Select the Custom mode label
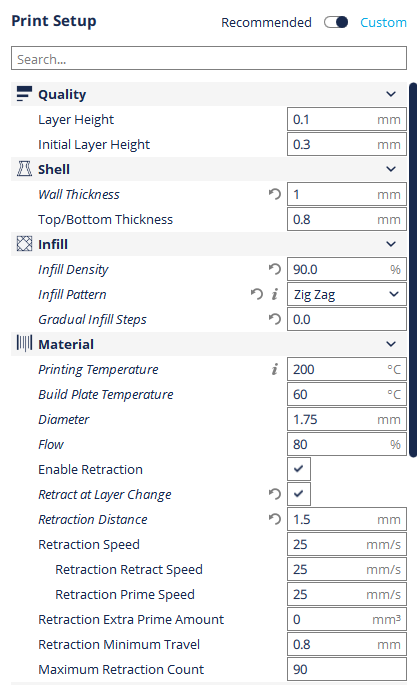Screen dimensions: 417x685 point(383,22)
